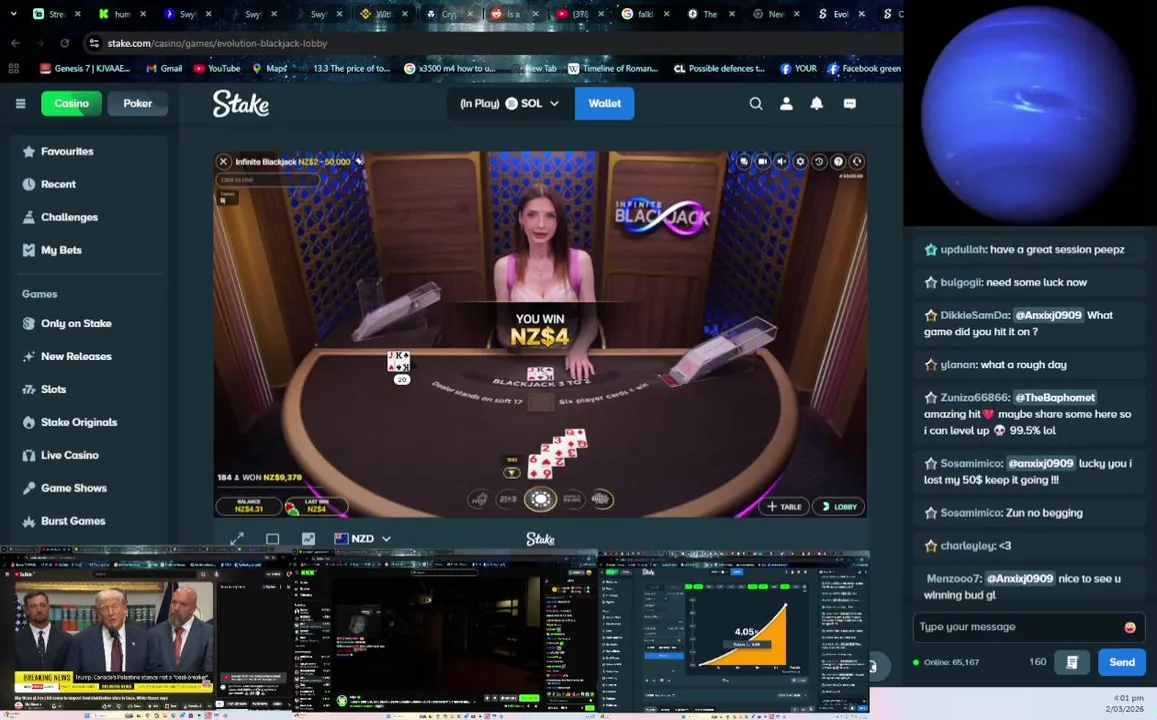Click the Type your message chat field
This screenshot has height=720, width=1157.
(x=1019, y=627)
